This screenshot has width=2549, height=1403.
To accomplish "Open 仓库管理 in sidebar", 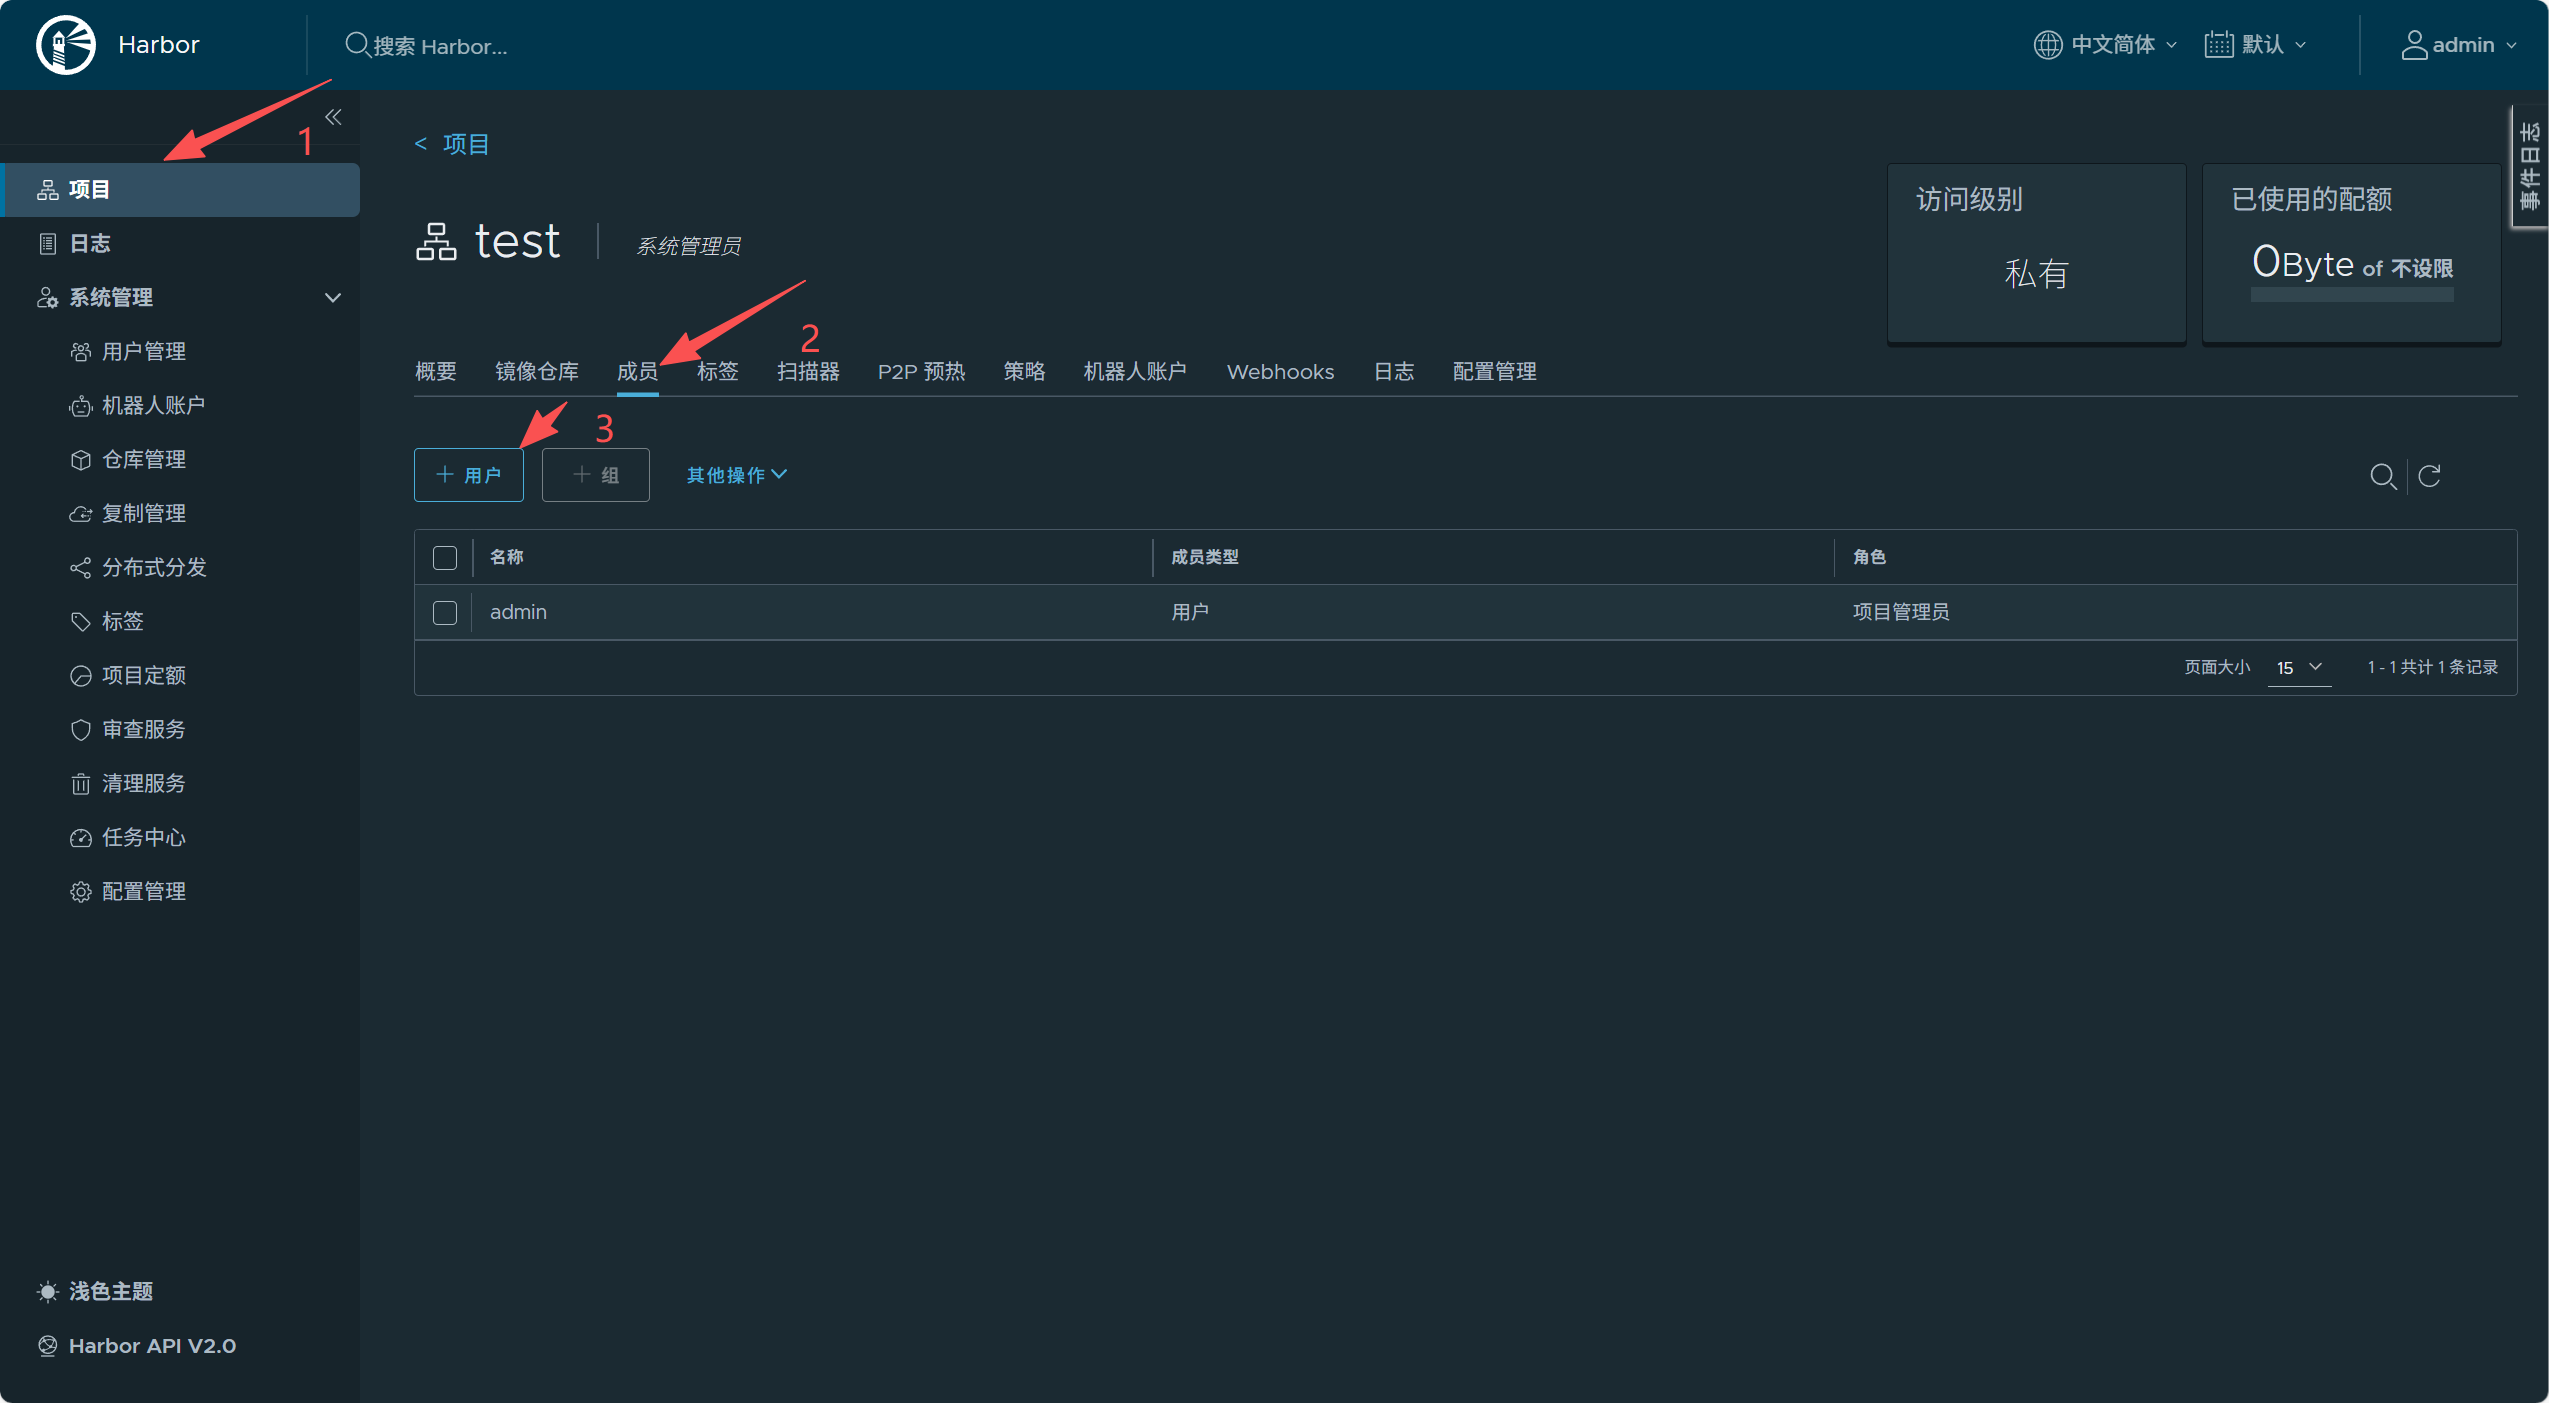I will pos(143,460).
